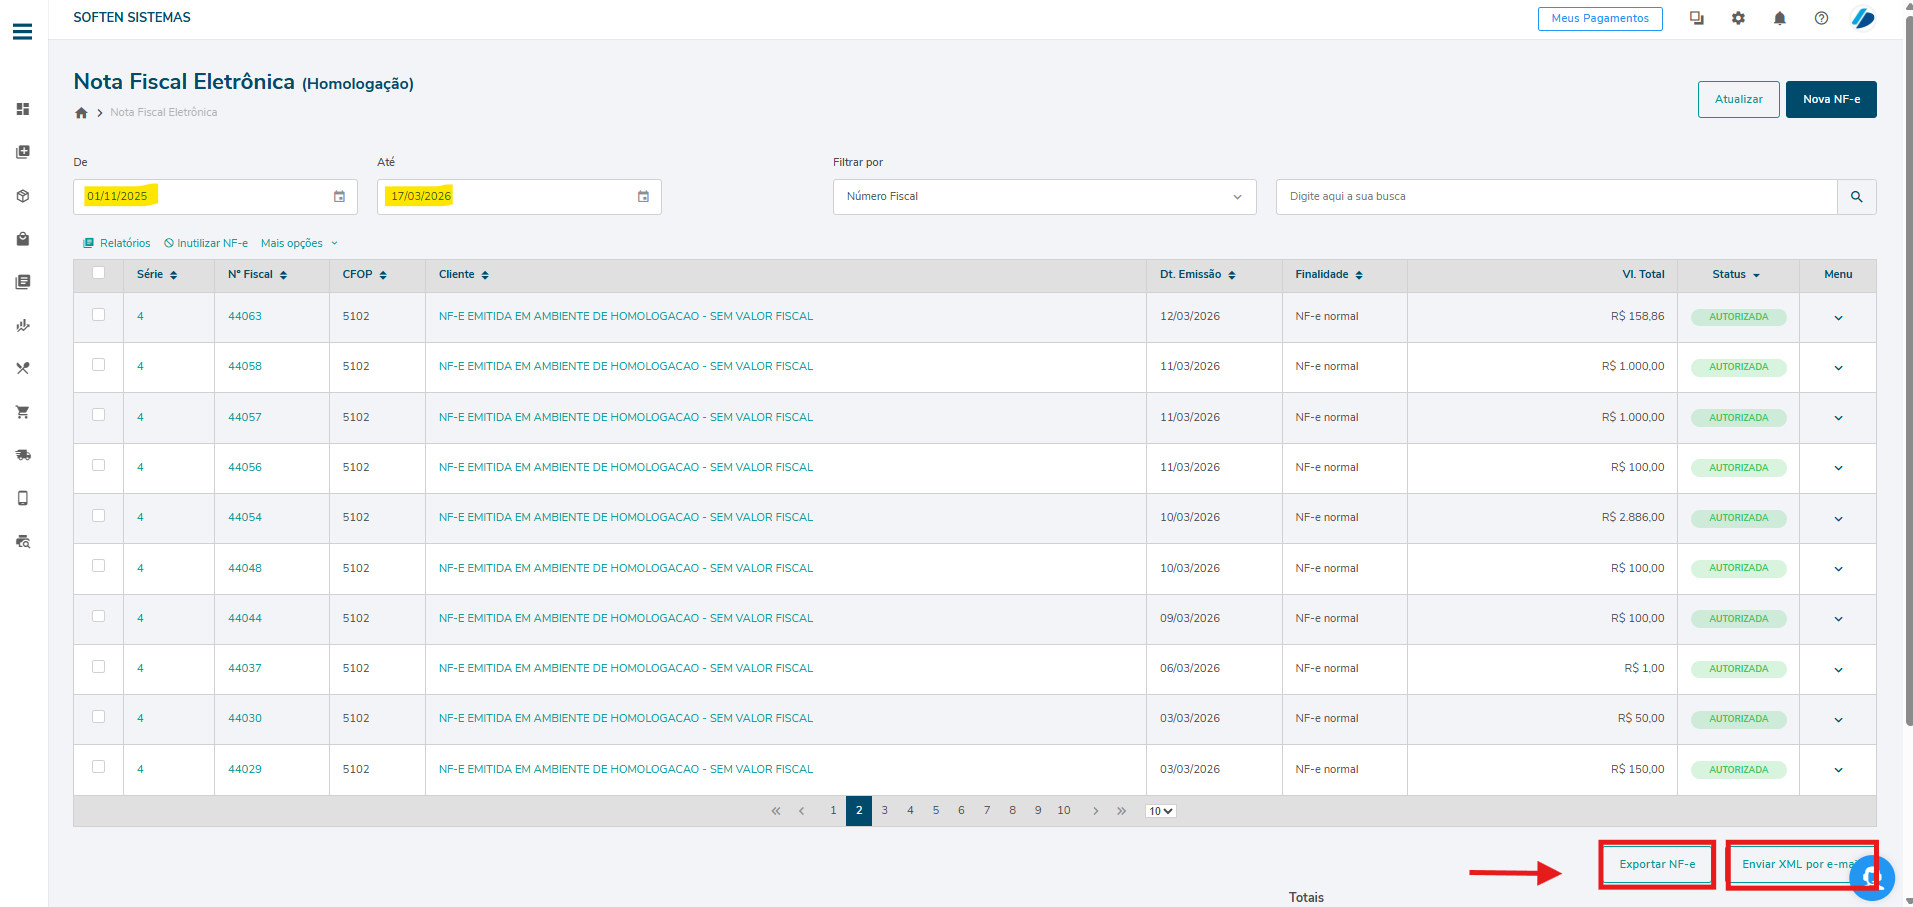Open the hamburger menu in the sidebar
Image resolution: width=1913 pixels, height=907 pixels.
[22, 32]
